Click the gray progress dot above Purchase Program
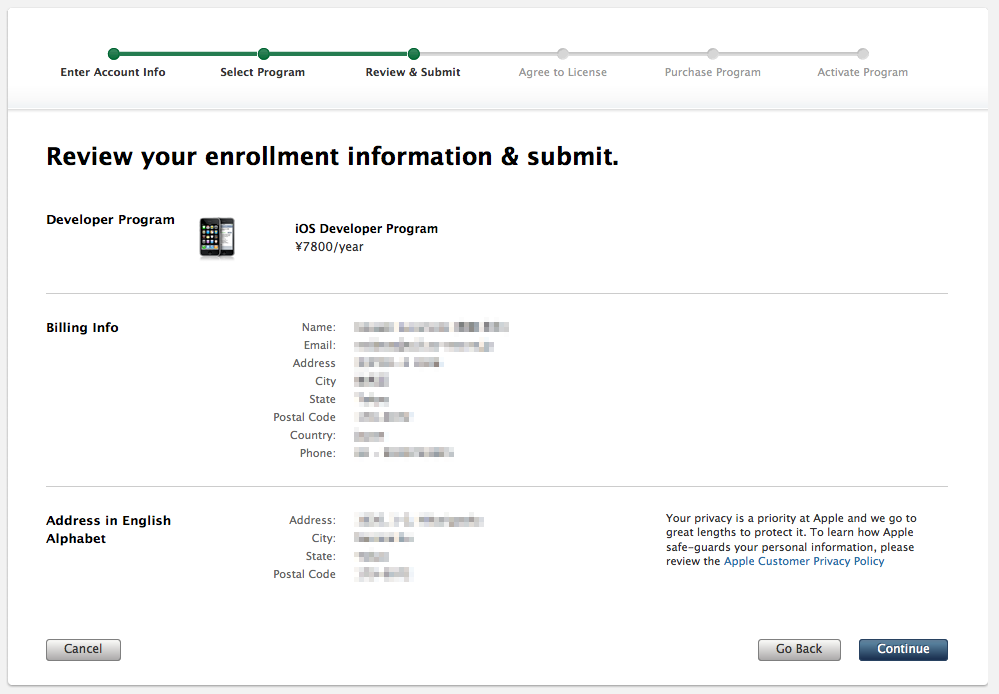Viewport: 999px width, 694px height. click(712, 54)
